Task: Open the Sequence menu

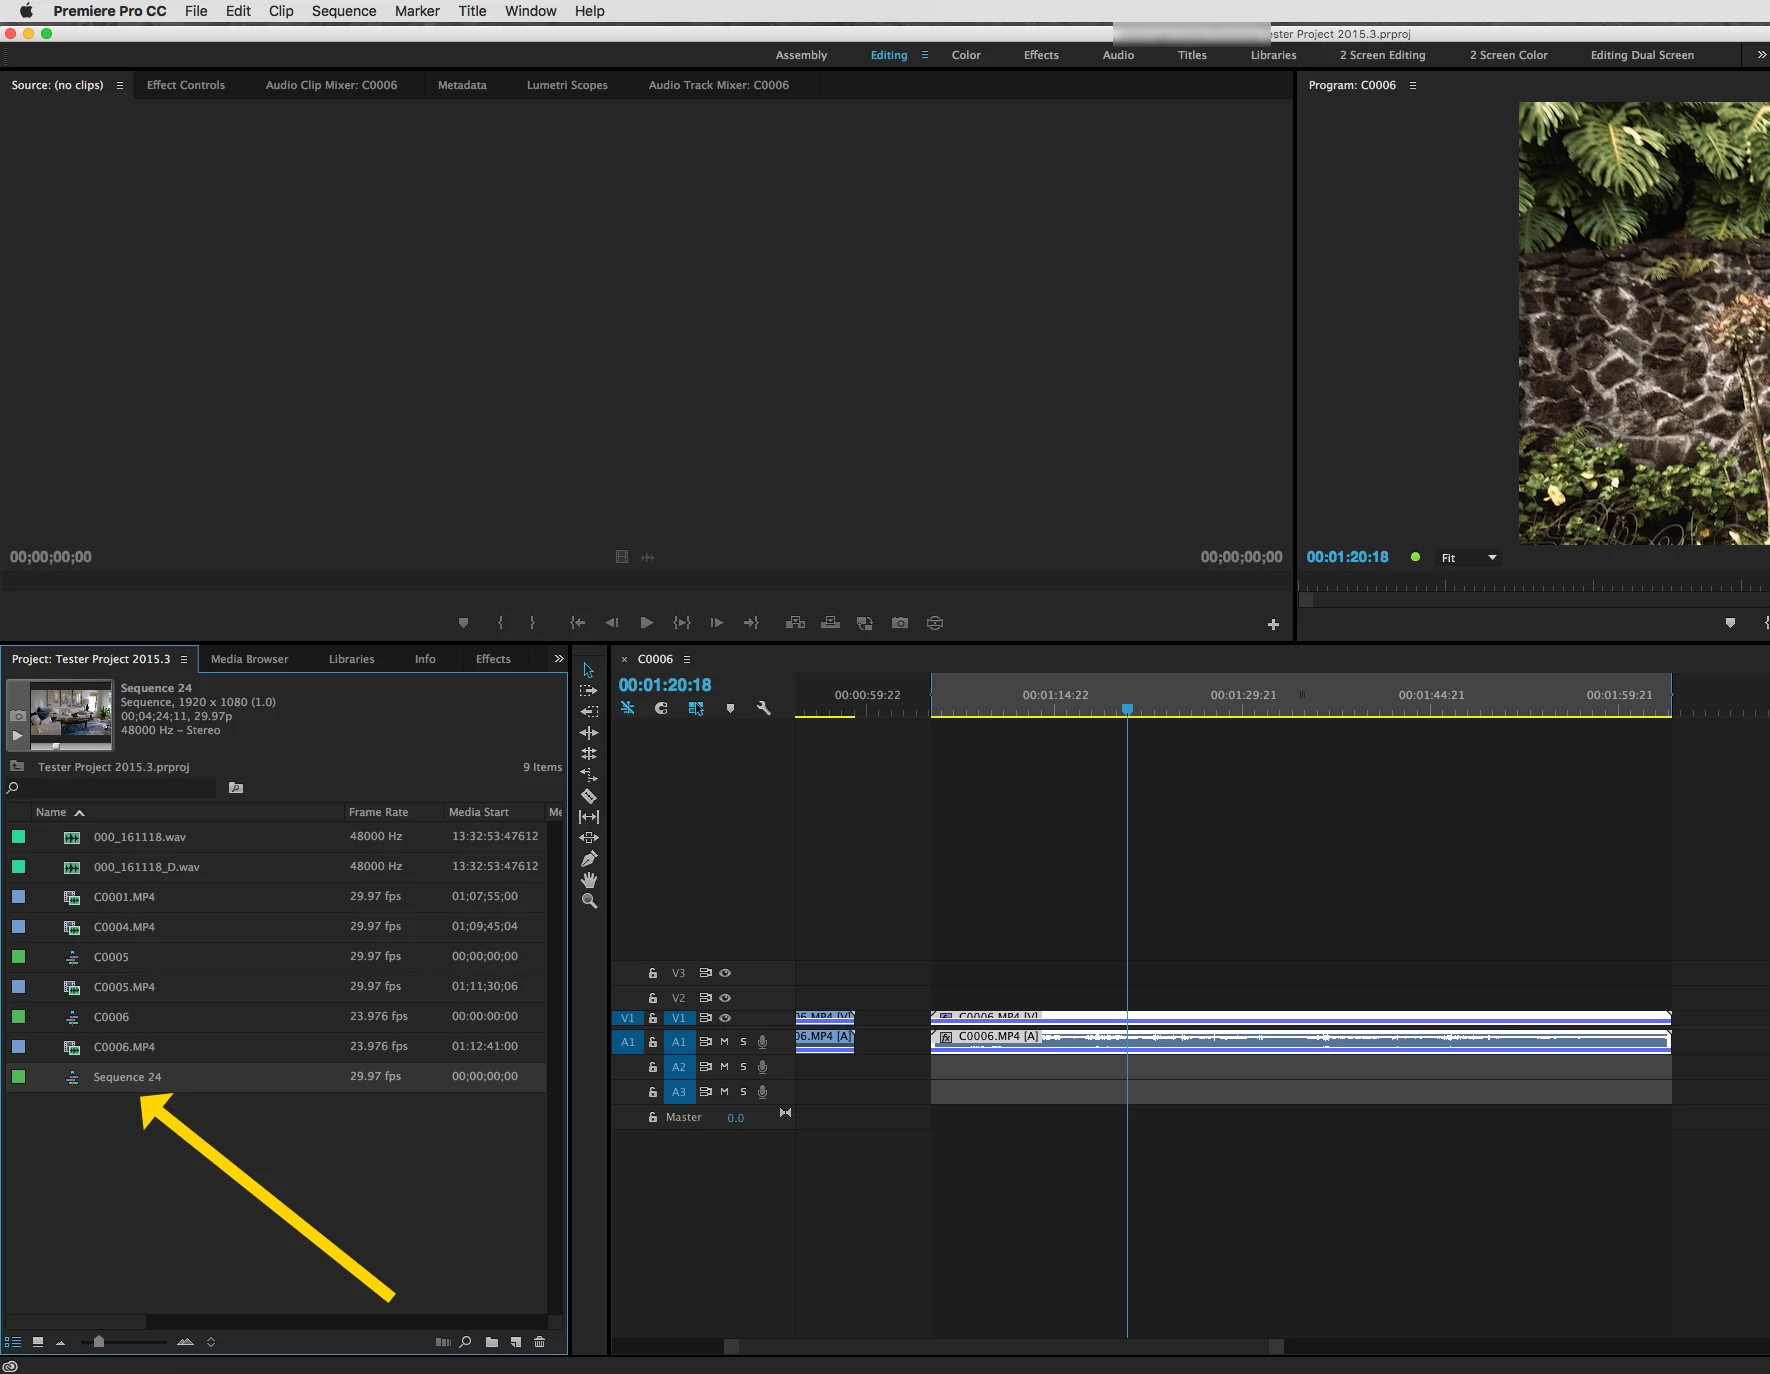Action: pyautogui.click(x=344, y=11)
